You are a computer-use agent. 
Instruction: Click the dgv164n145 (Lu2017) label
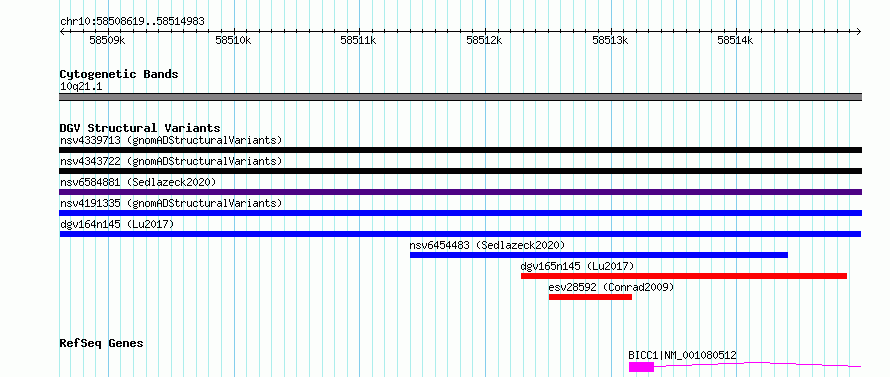(117, 224)
